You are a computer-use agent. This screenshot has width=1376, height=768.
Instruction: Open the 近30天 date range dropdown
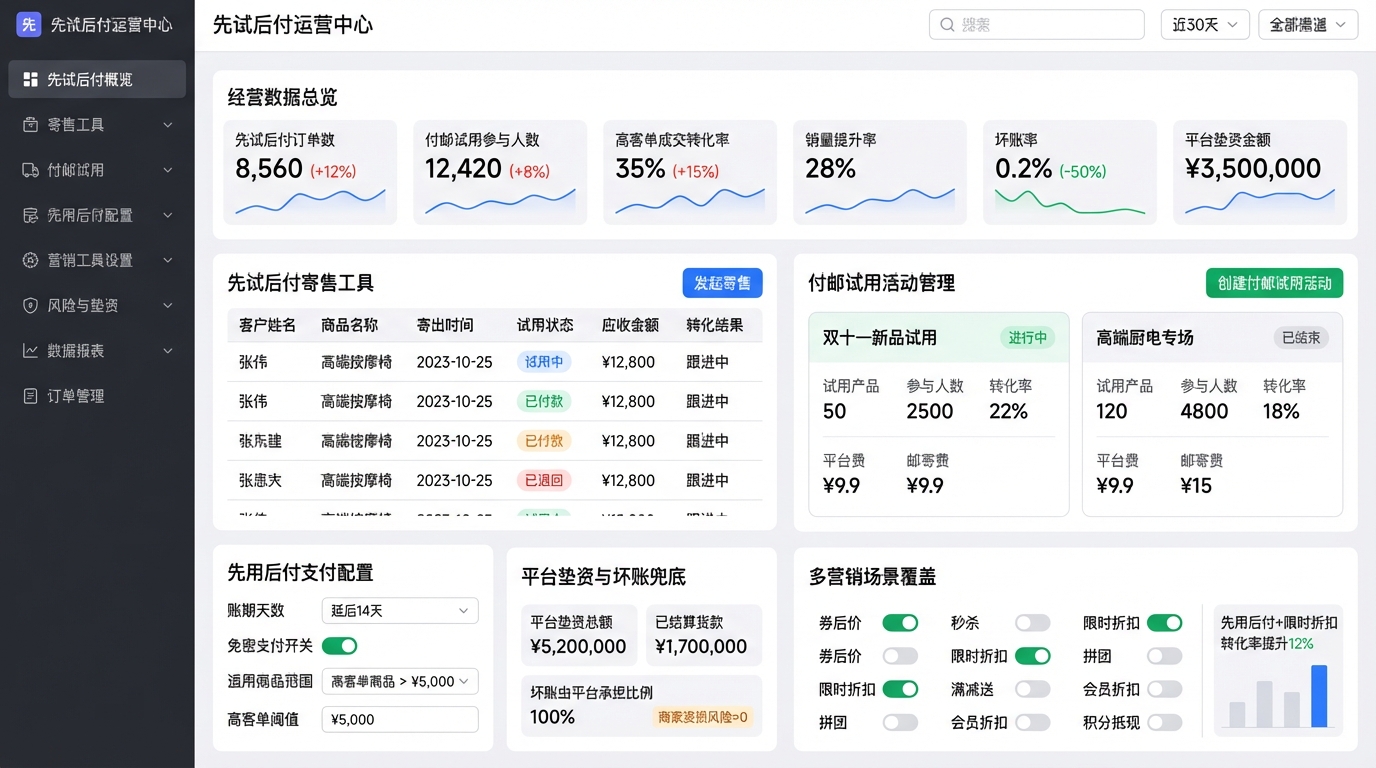(x=1204, y=25)
